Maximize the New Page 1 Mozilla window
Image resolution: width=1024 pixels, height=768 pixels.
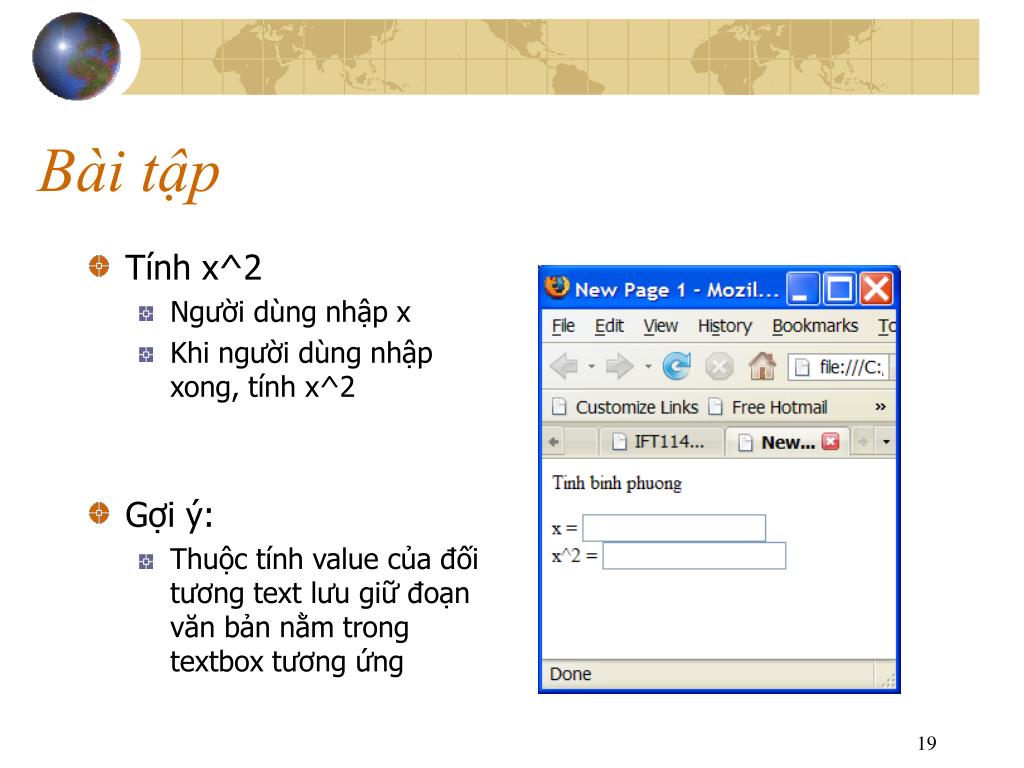[x=839, y=289]
